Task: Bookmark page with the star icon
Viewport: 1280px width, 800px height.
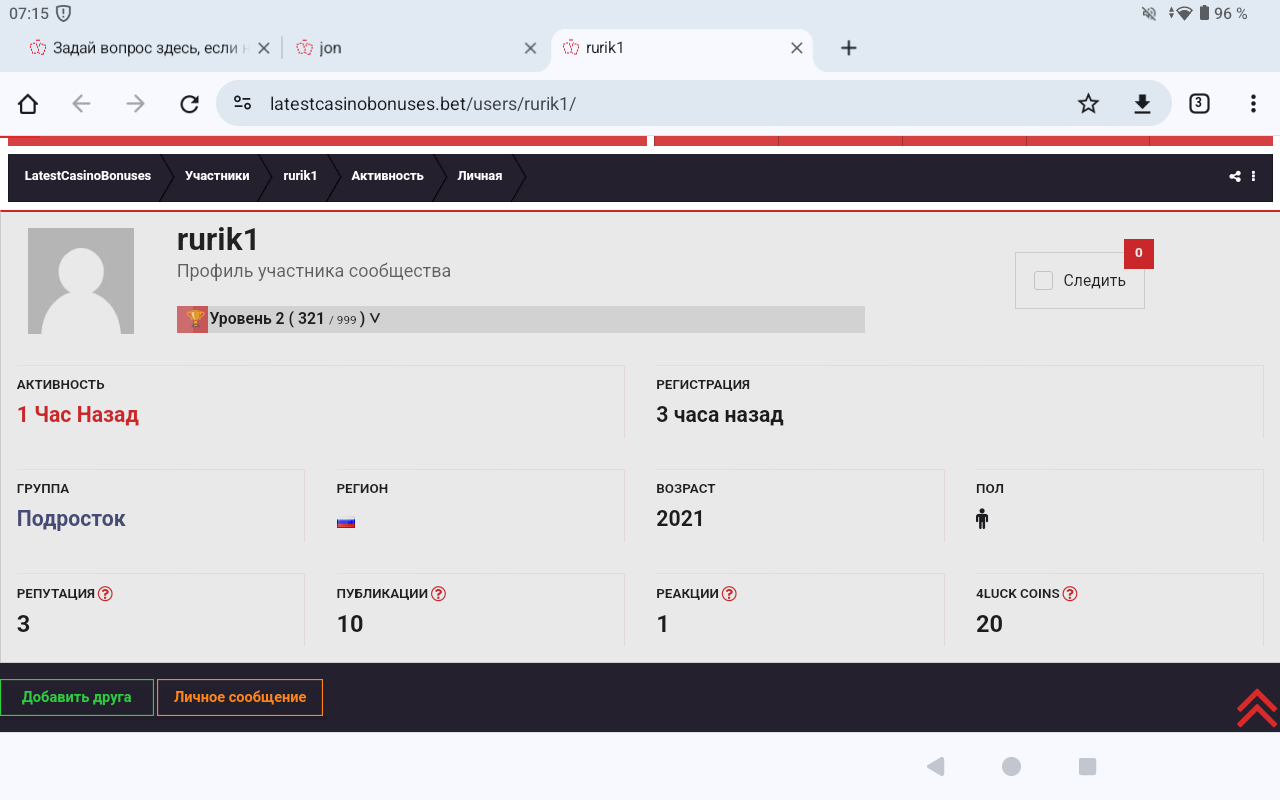Action: click(1088, 104)
